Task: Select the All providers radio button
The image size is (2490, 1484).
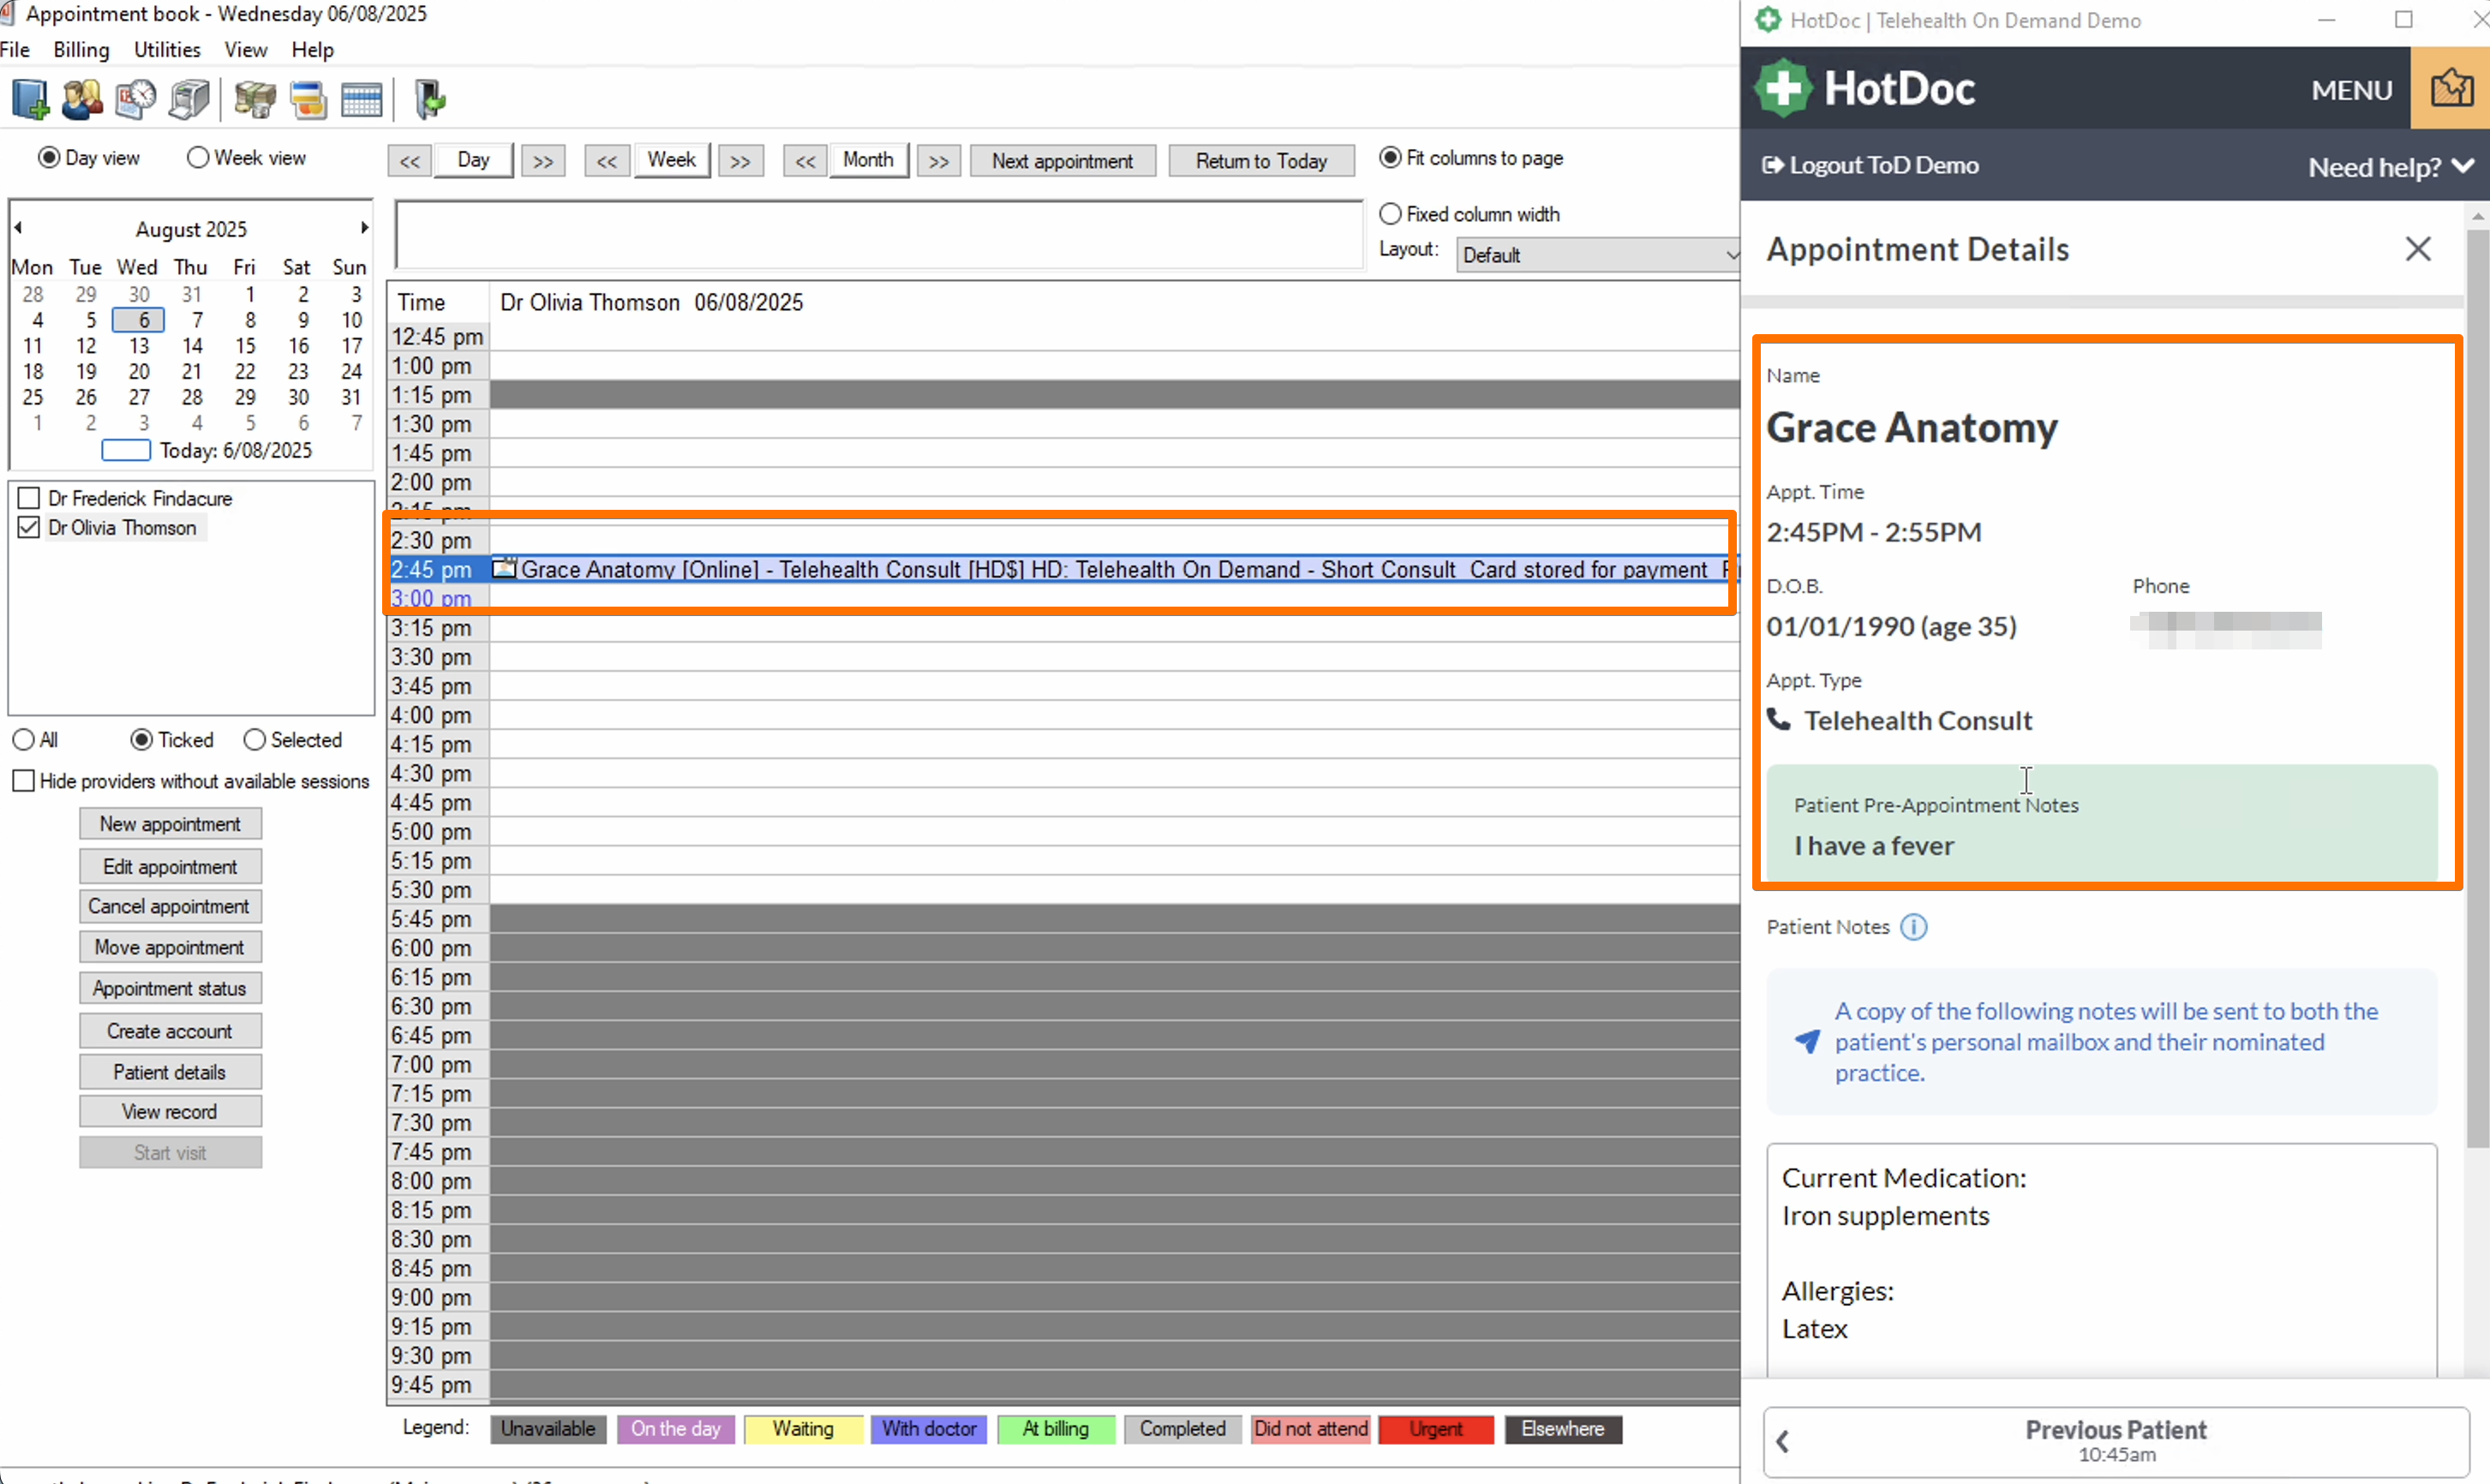Action: (23, 740)
